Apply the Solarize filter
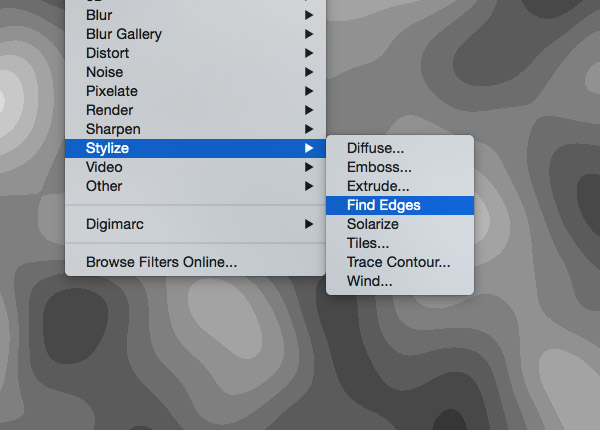Viewport: 600px width, 430px height. (x=373, y=224)
